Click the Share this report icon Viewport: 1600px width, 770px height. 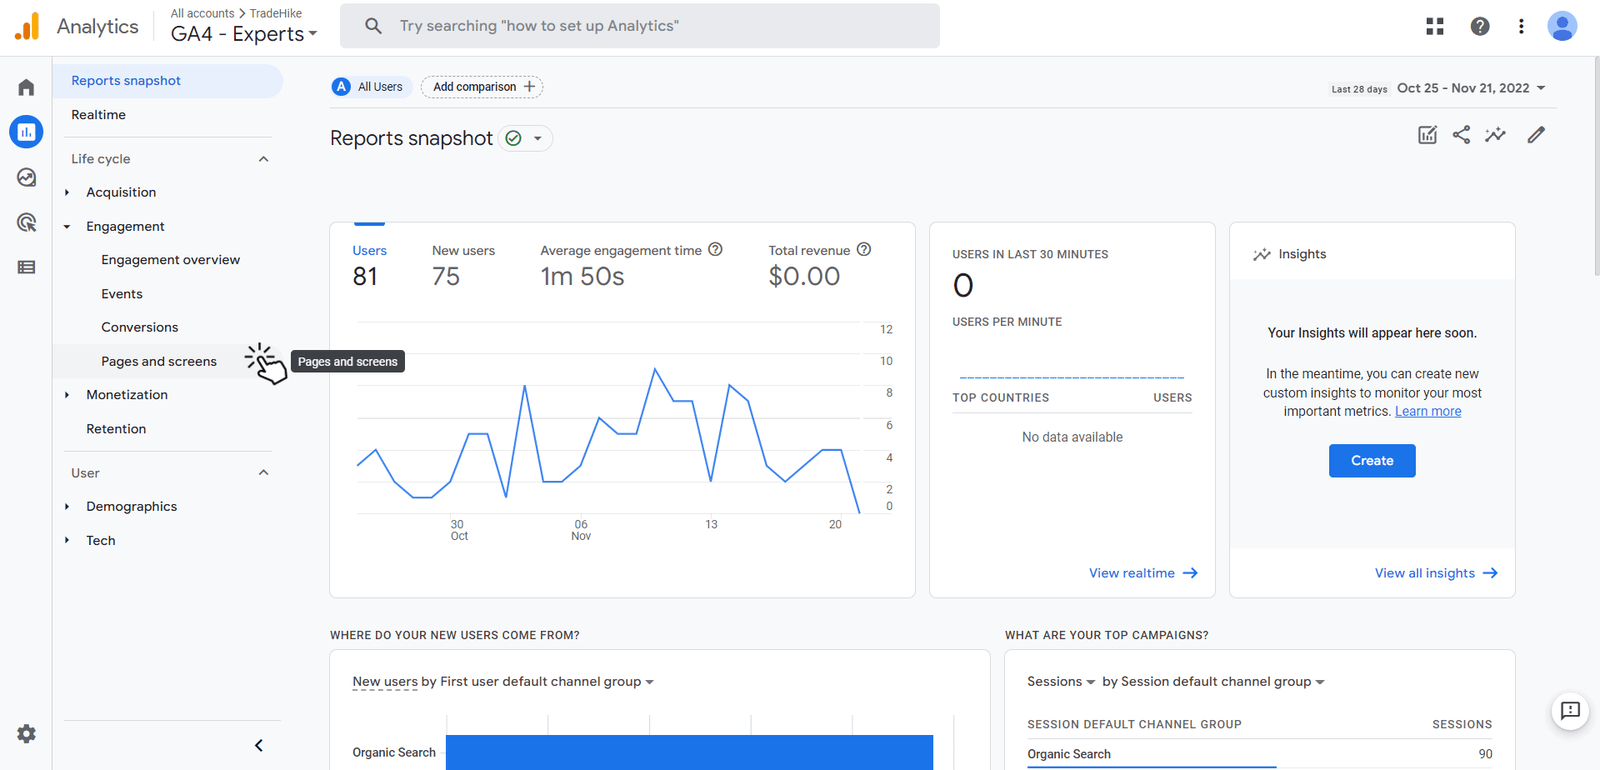[x=1461, y=135]
